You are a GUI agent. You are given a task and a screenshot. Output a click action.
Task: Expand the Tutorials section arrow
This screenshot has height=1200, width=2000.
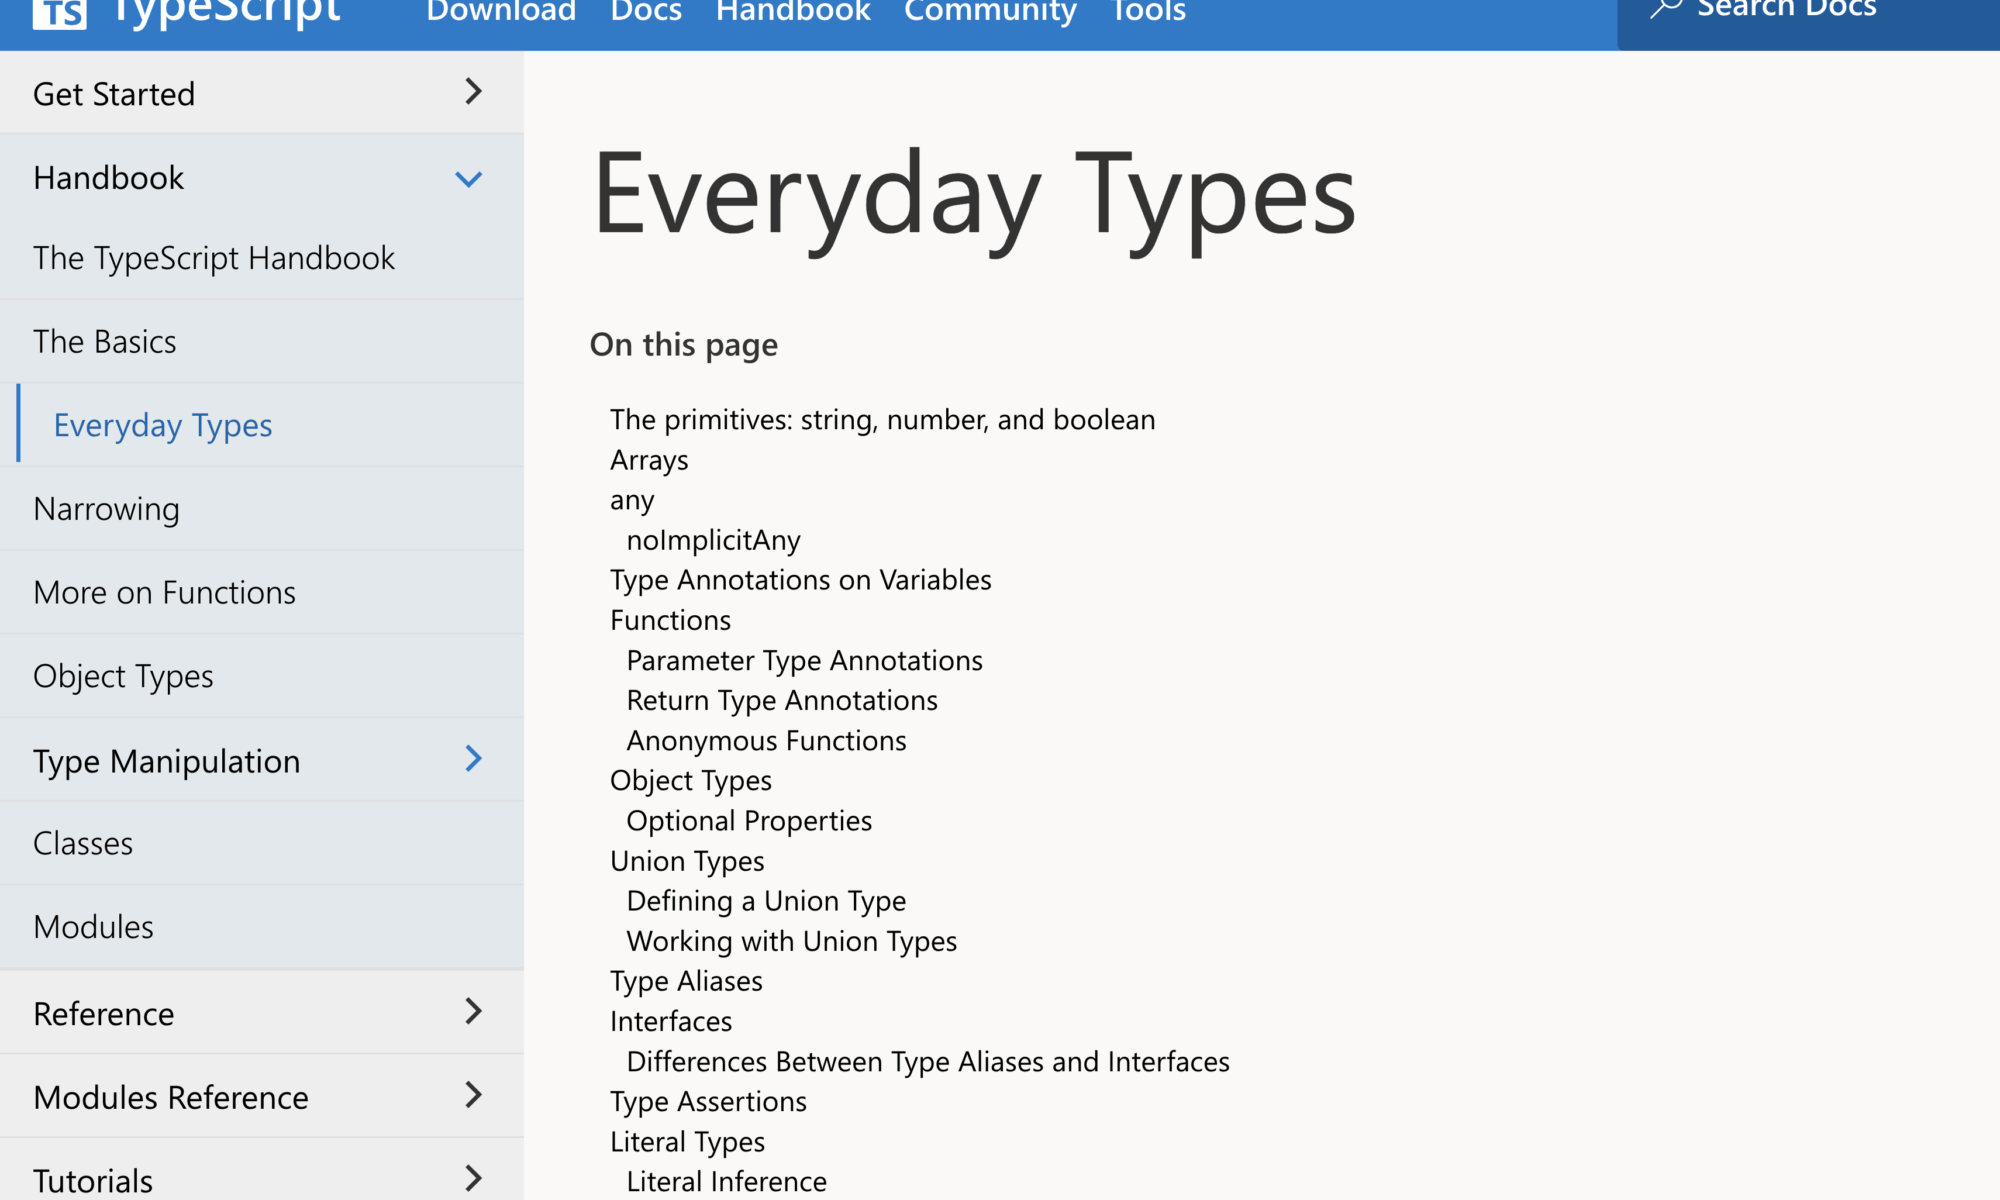point(473,1177)
